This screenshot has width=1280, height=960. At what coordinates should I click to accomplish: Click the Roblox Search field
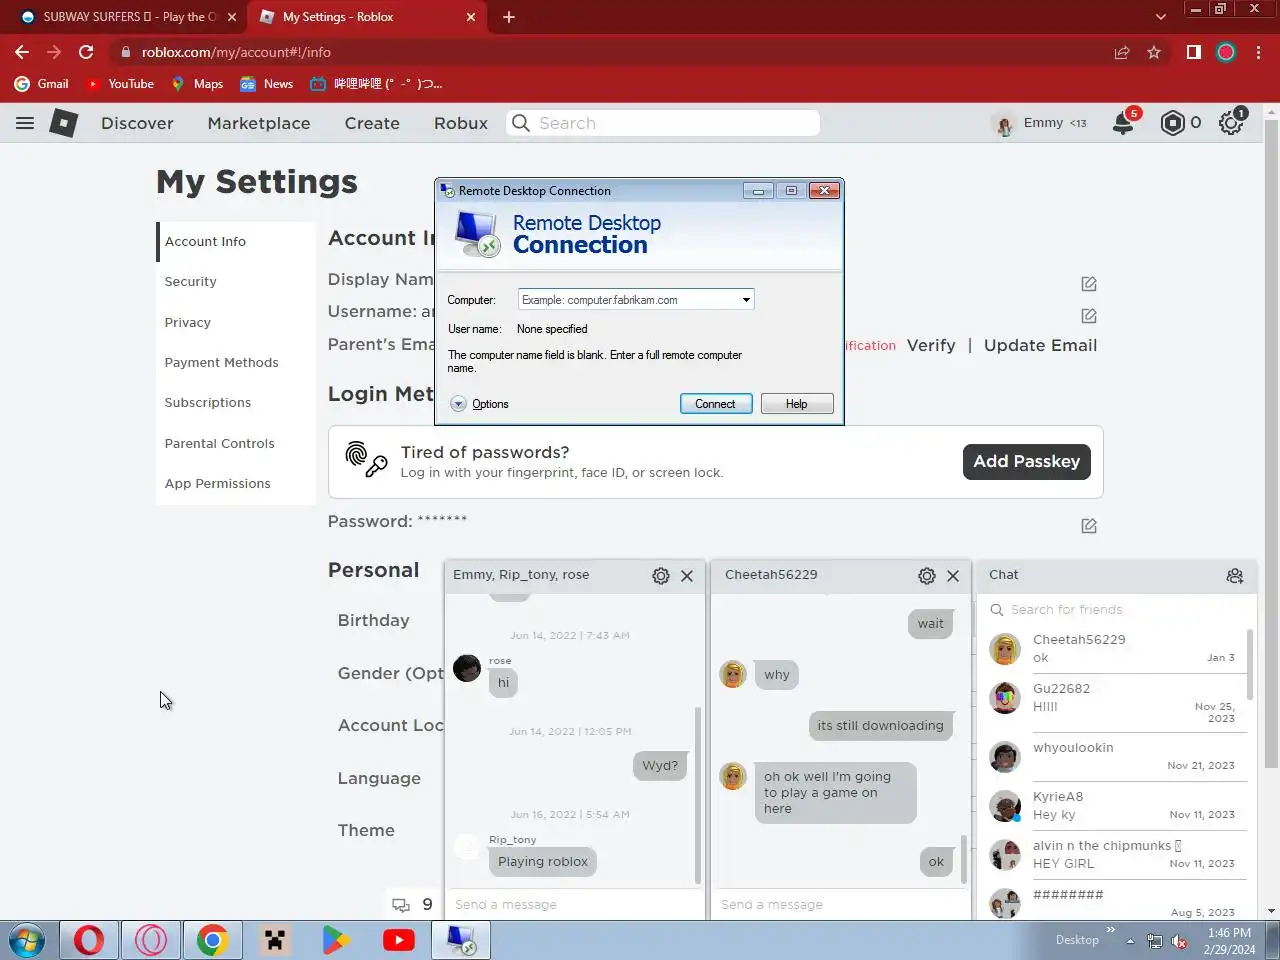pyautogui.click(x=663, y=123)
